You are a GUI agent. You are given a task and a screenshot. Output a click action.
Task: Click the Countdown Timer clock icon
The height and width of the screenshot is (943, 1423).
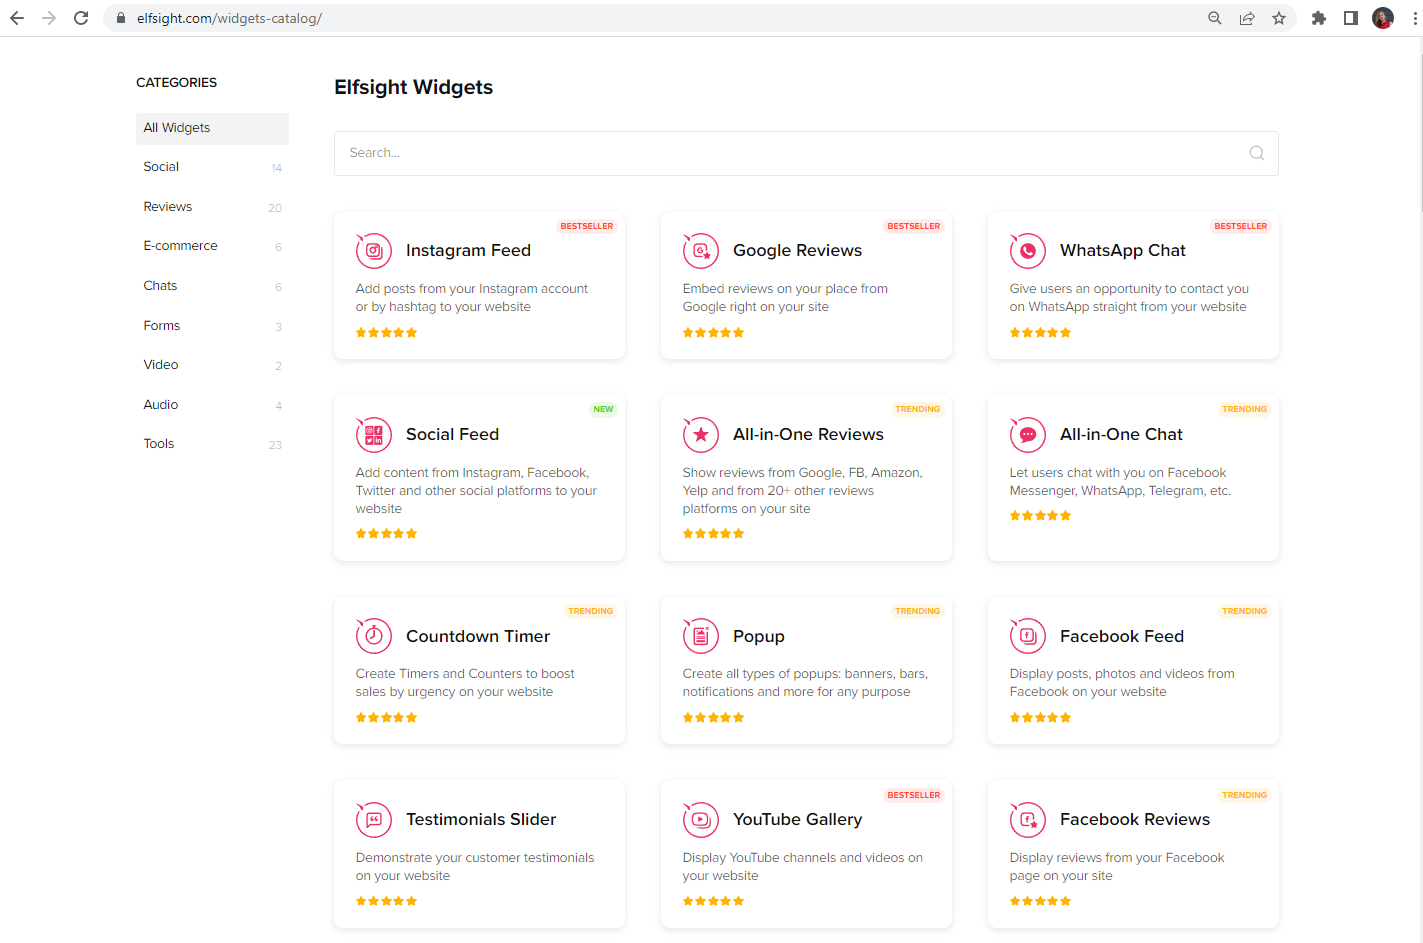pyautogui.click(x=373, y=636)
